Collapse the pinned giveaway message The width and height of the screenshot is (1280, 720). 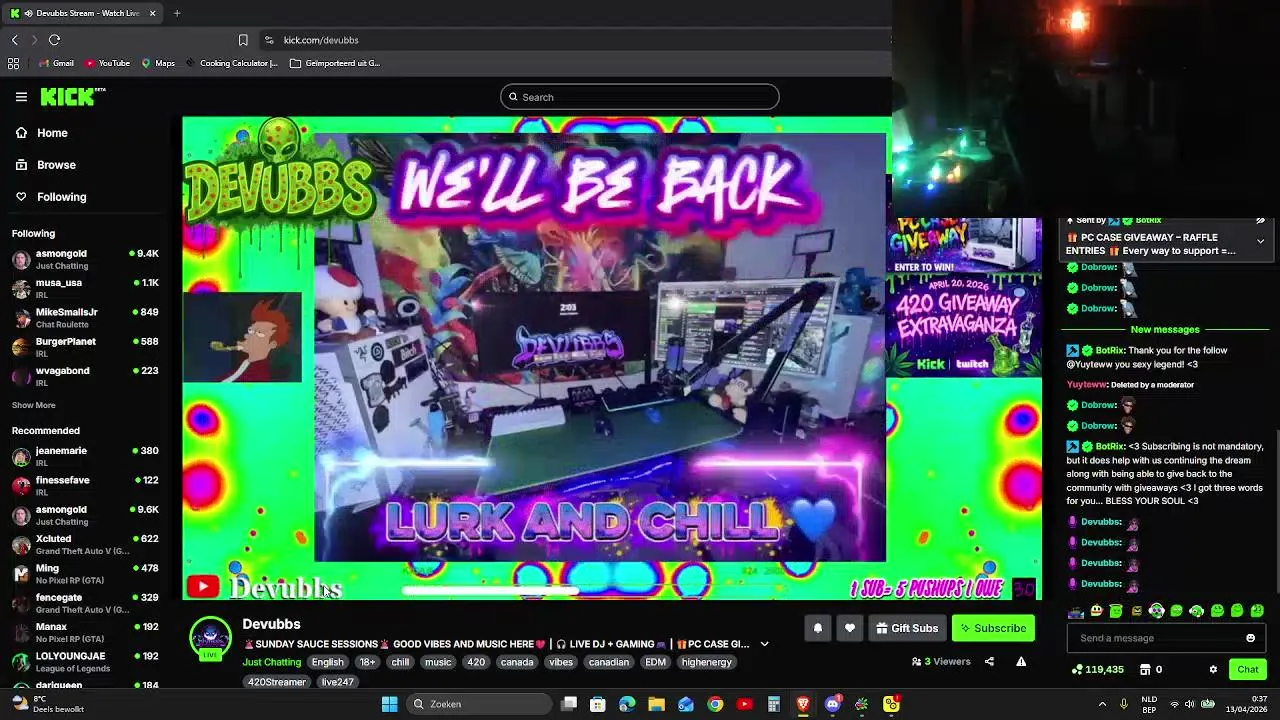coord(1260,241)
